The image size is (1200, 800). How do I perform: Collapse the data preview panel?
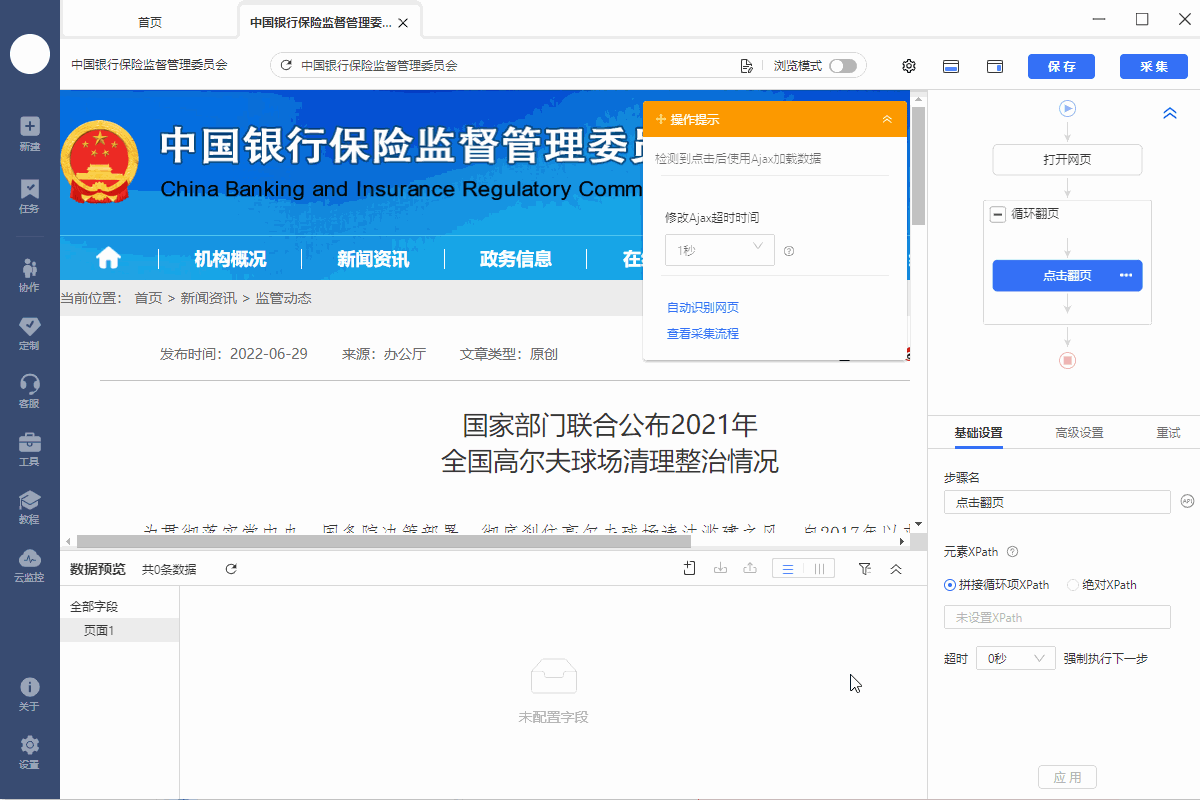pos(896,569)
